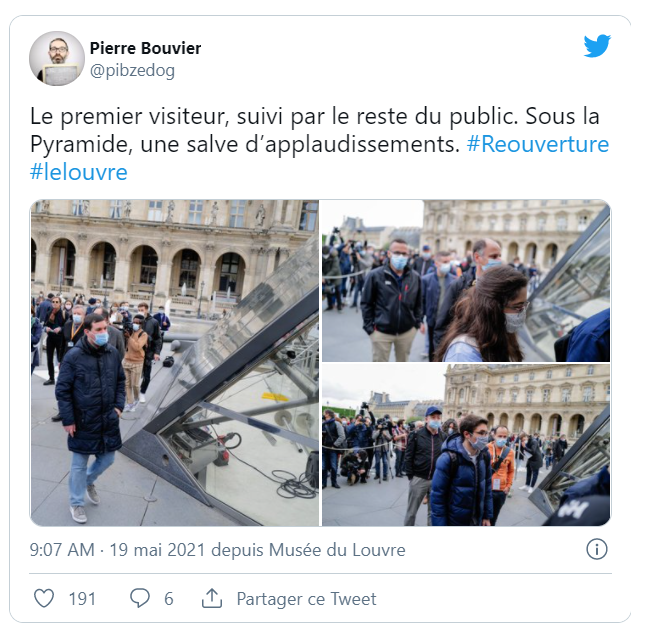Viewport: 654px width, 633px height.
Task: Click the 9:07 AM · 19 mai 2021 timestamp
Action: tap(117, 550)
